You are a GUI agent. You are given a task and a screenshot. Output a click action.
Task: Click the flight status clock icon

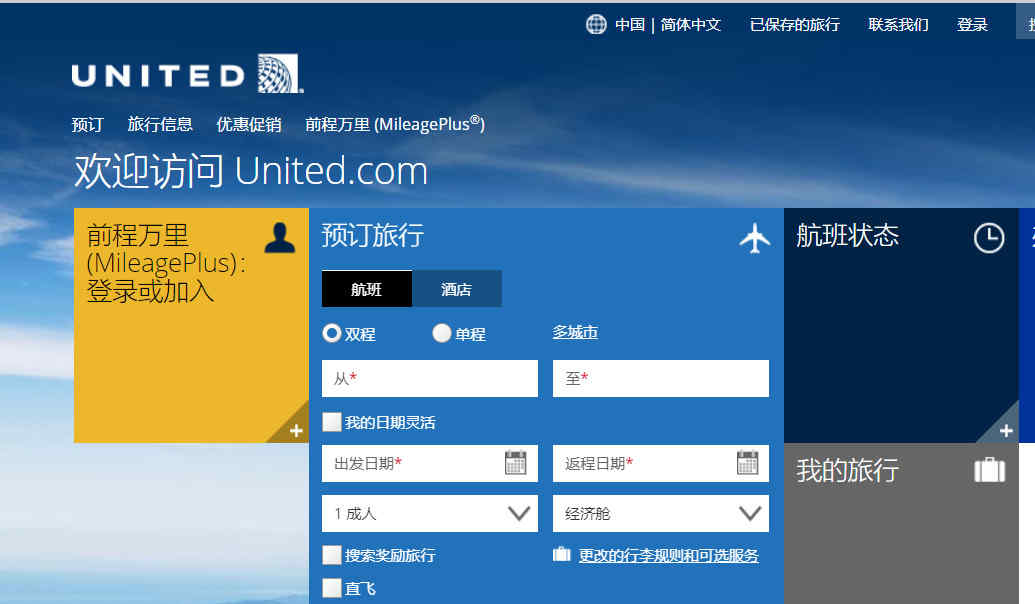[989, 238]
